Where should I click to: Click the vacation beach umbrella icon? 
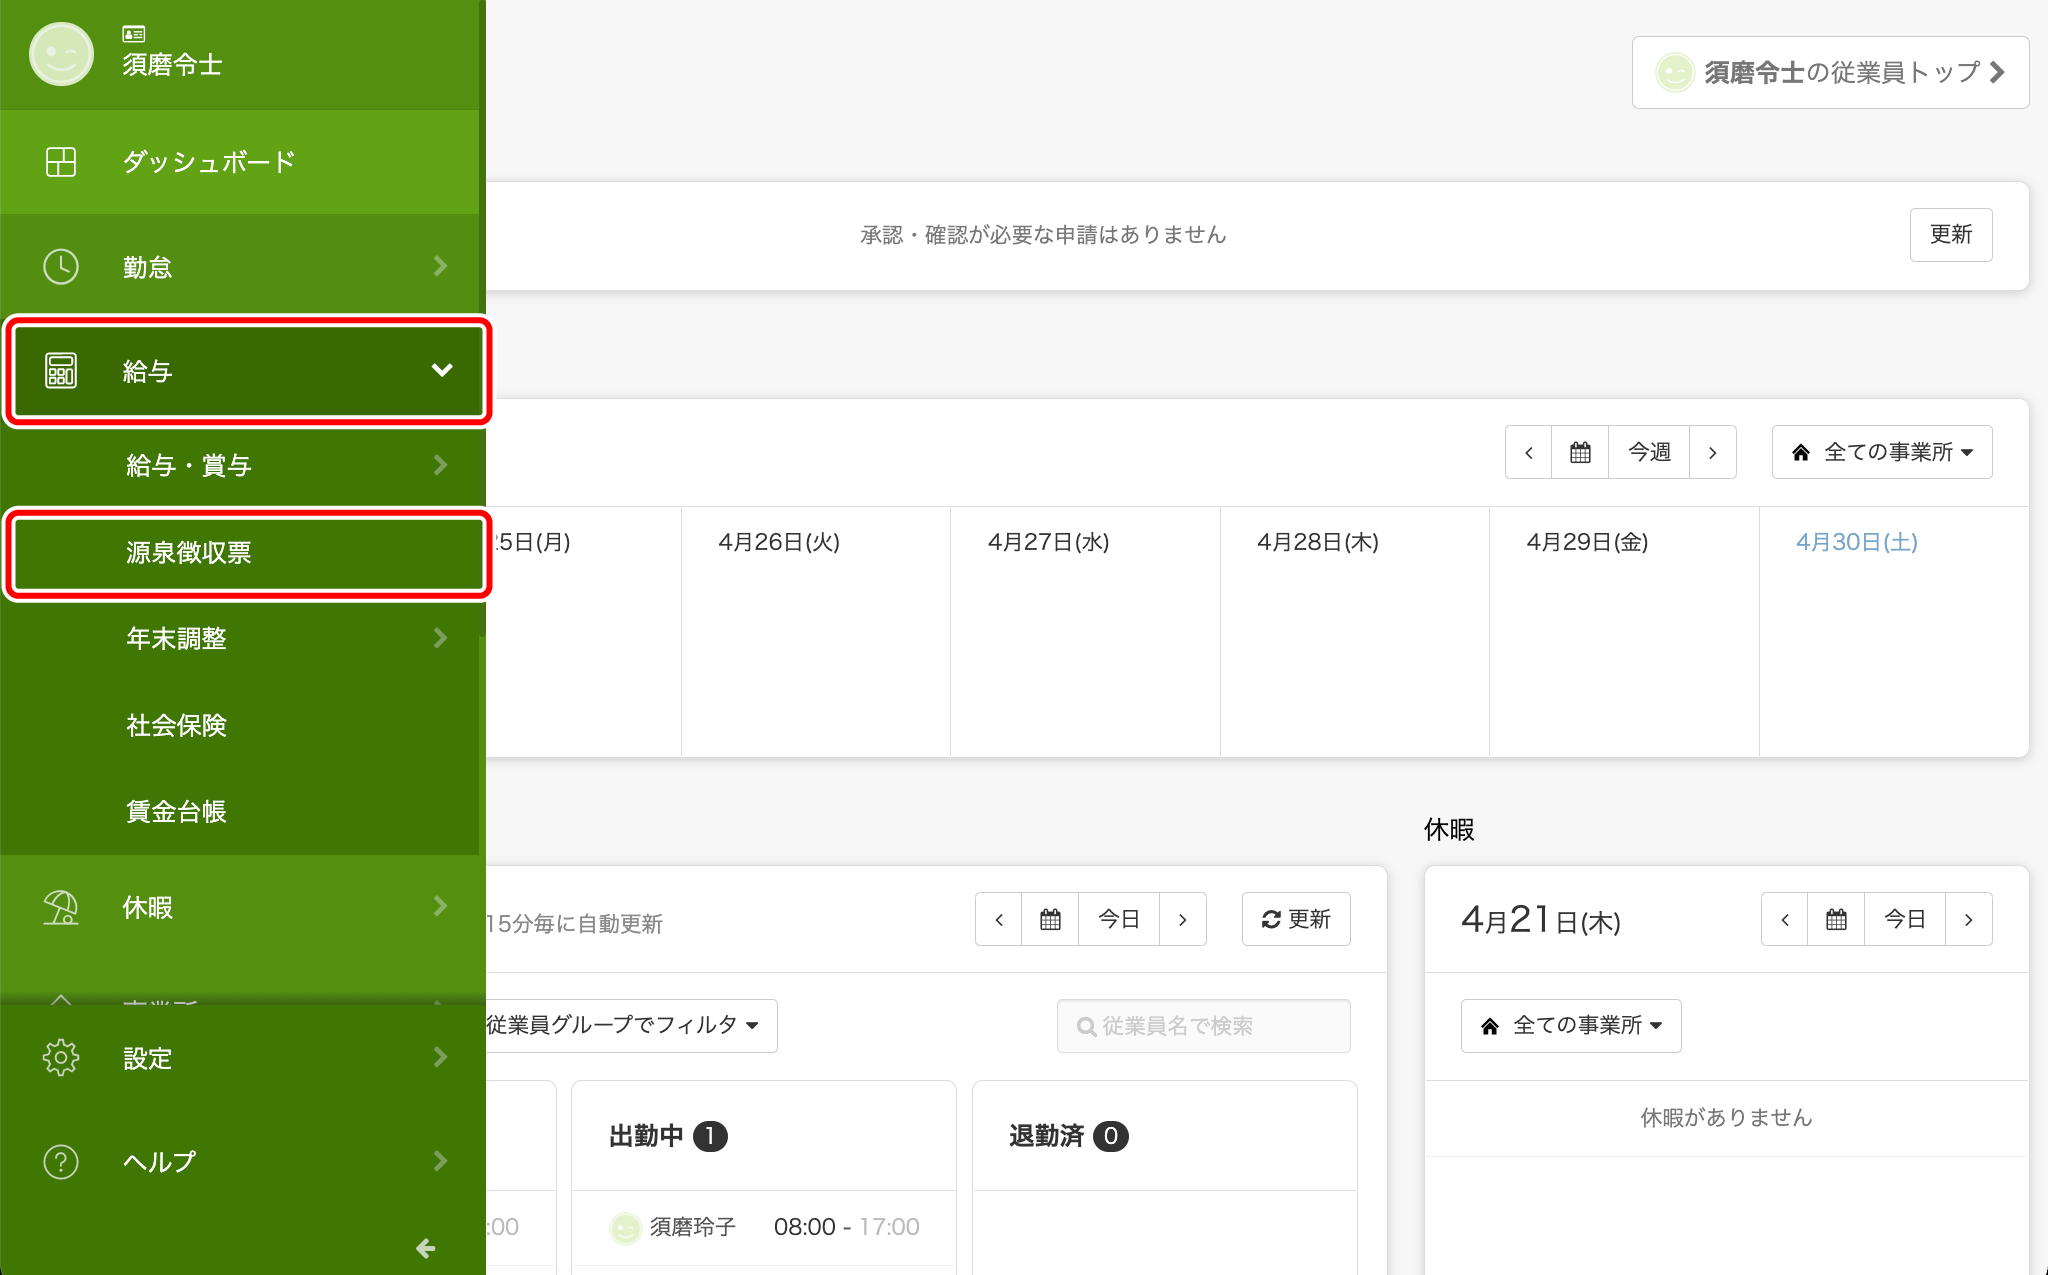pos(61,908)
